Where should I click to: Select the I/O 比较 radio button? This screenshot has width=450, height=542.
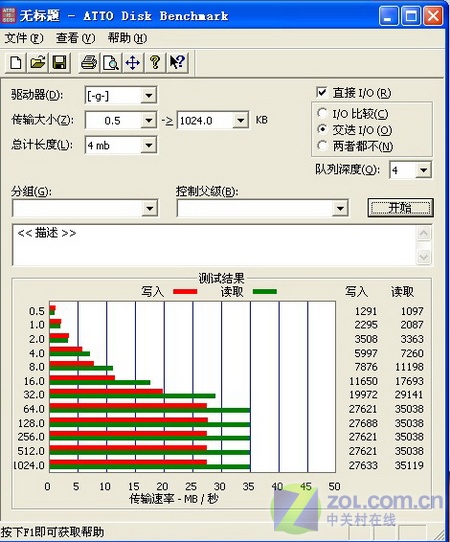point(322,113)
